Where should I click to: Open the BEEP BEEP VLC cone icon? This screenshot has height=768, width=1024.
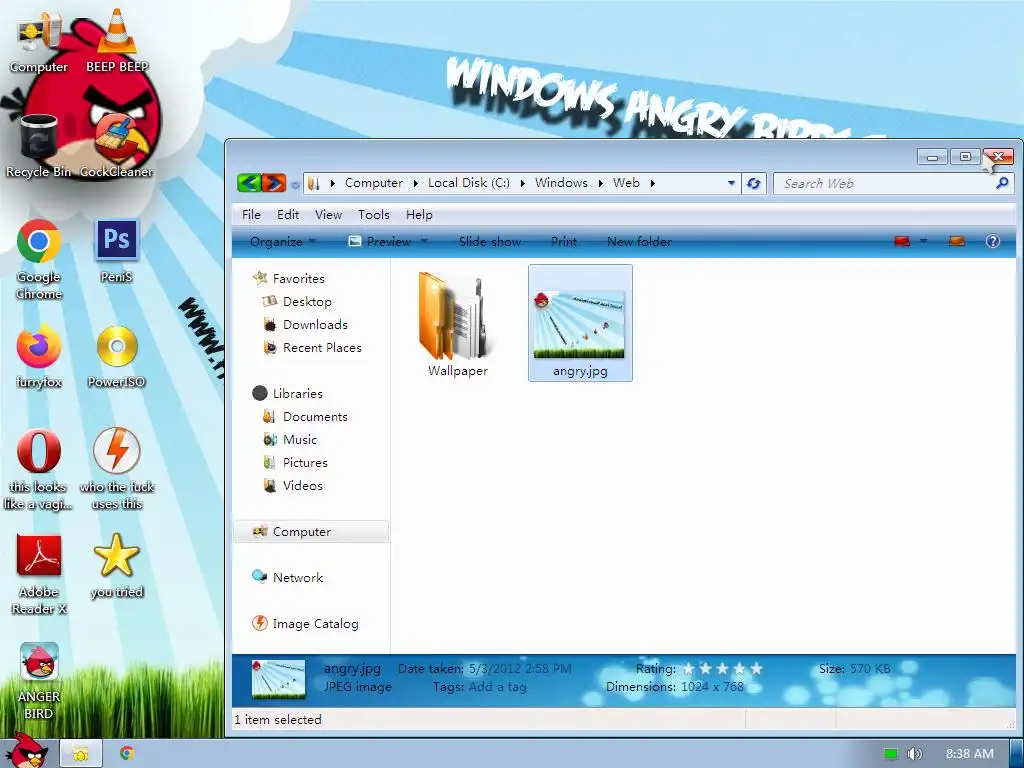tap(117, 40)
